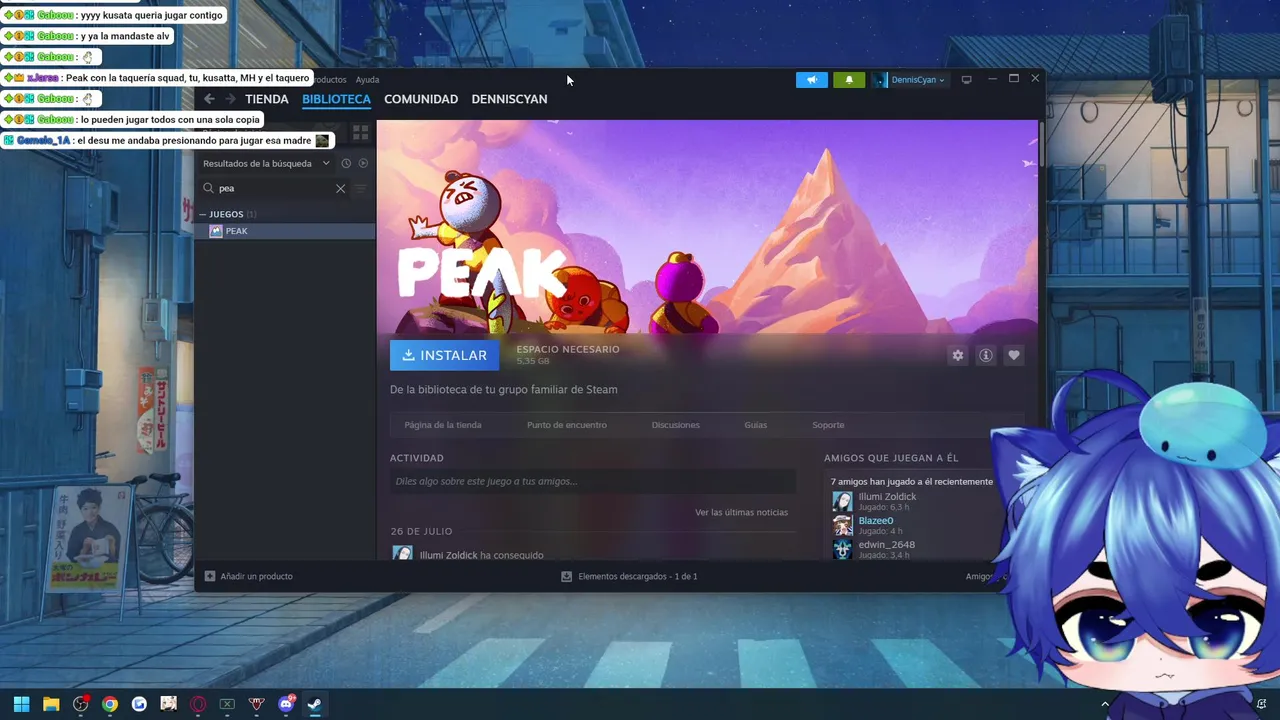Click the plus icon for Añadir un producto
Image resolution: width=1280 pixels, height=720 pixels.
point(210,576)
